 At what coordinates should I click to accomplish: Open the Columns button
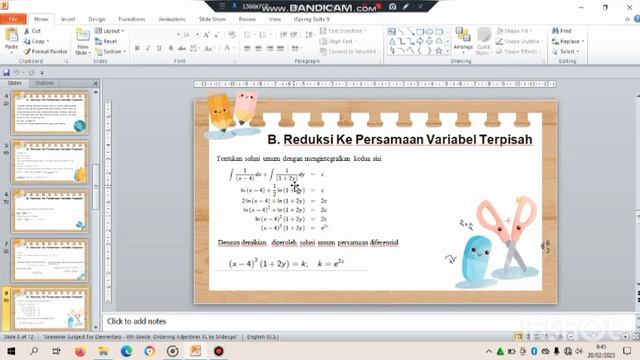click(296, 48)
